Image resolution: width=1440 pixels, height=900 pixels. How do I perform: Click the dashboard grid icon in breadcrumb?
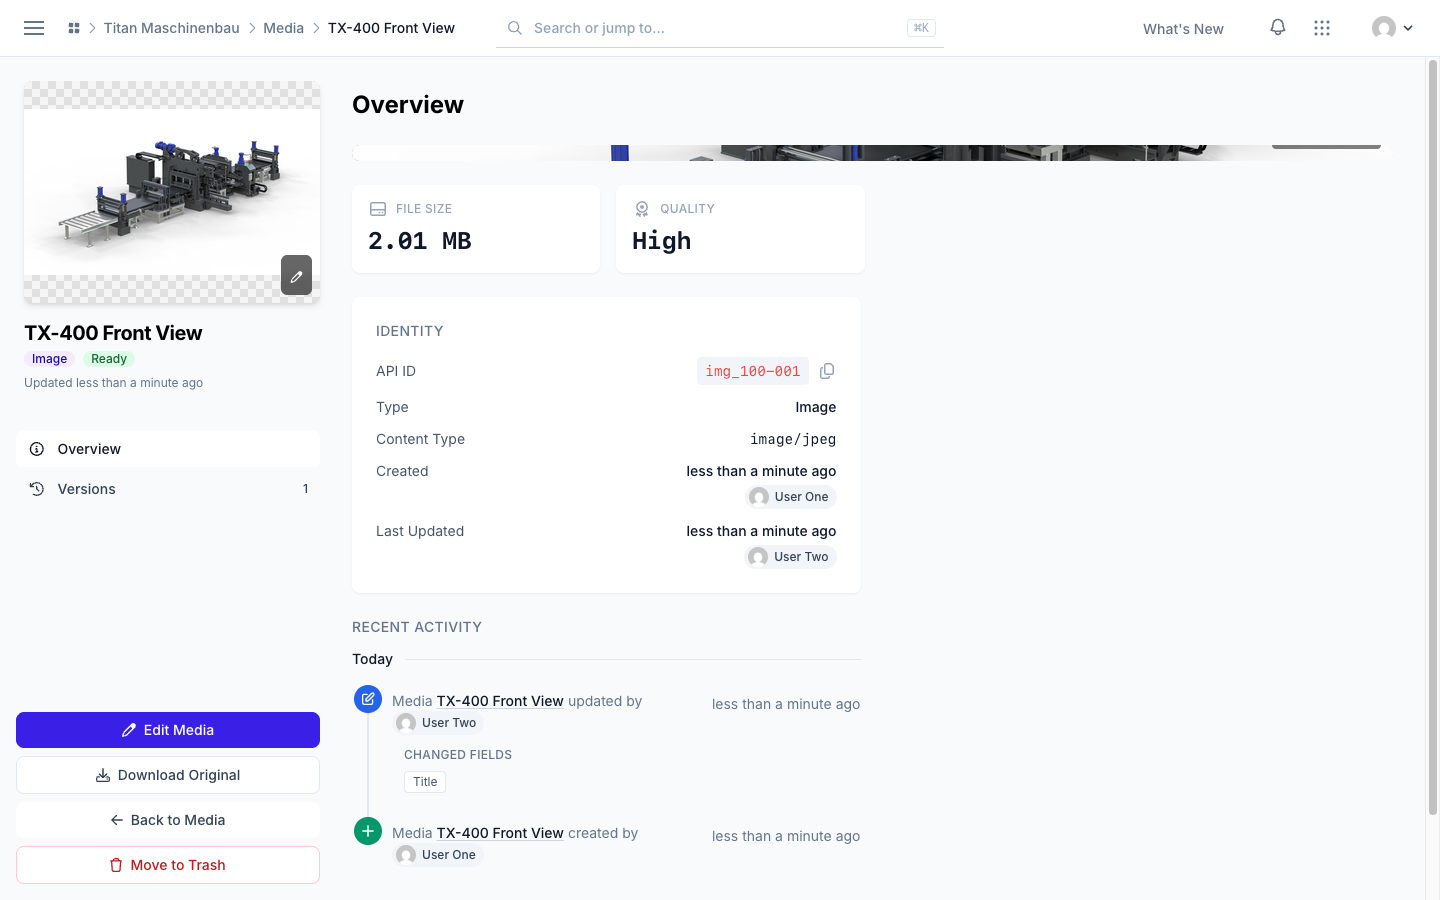click(x=74, y=28)
